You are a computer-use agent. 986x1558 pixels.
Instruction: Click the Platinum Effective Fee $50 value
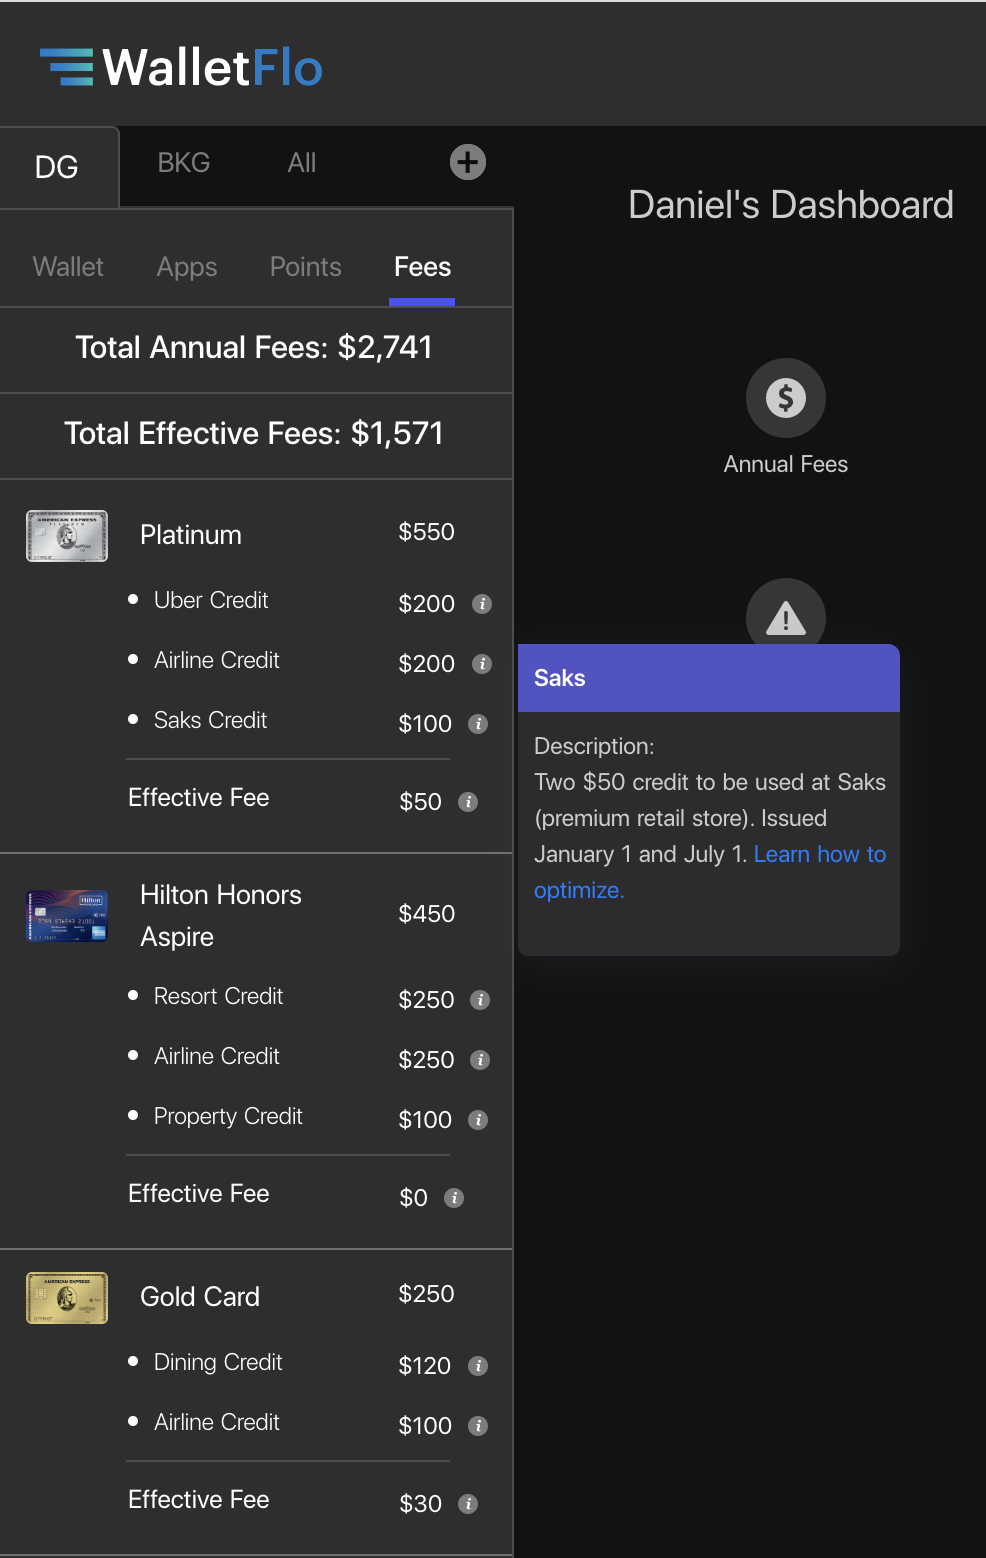pos(421,802)
